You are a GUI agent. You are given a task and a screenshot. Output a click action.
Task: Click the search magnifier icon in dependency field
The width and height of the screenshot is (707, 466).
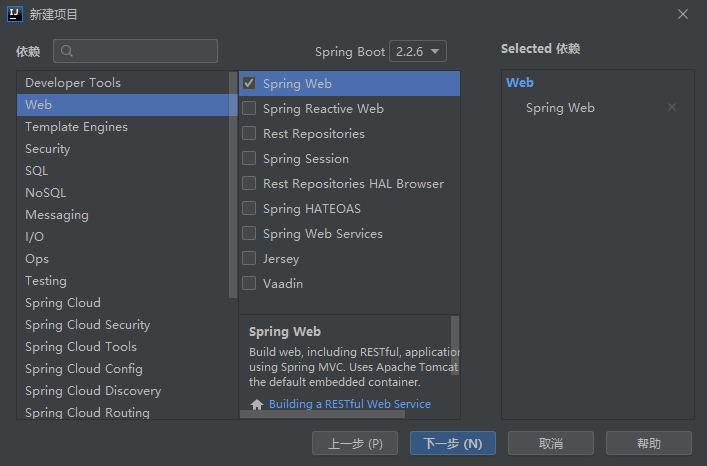coord(67,51)
